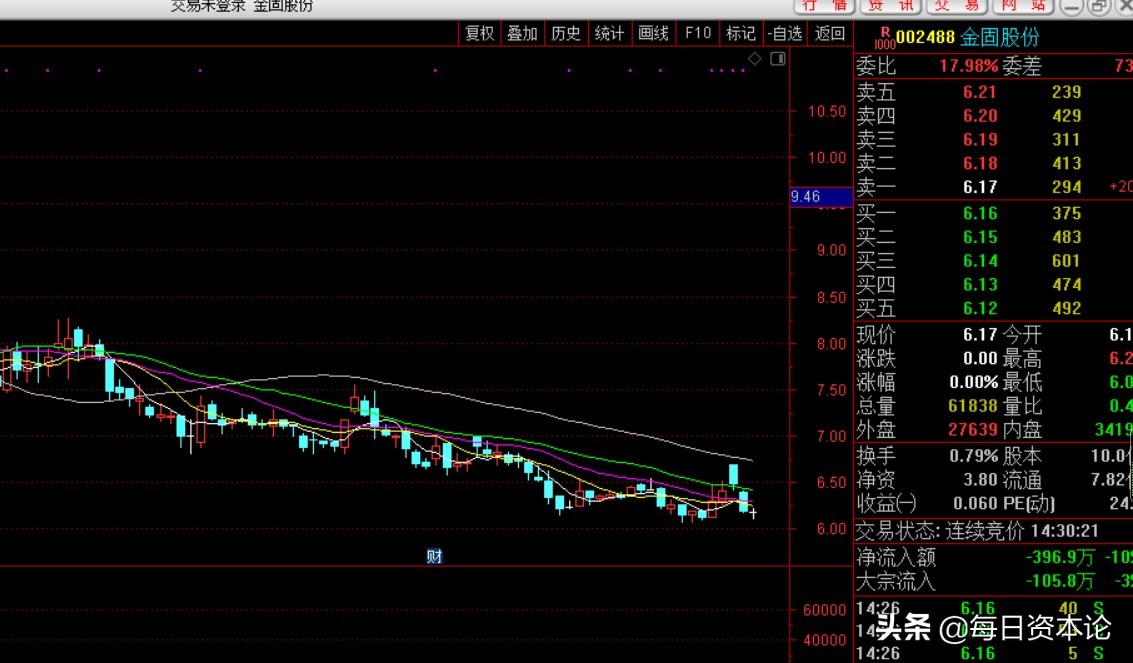Image resolution: width=1133 pixels, height=663 pixels.
Task: Click the R 1000 badge icon
Action: (884, 38)
